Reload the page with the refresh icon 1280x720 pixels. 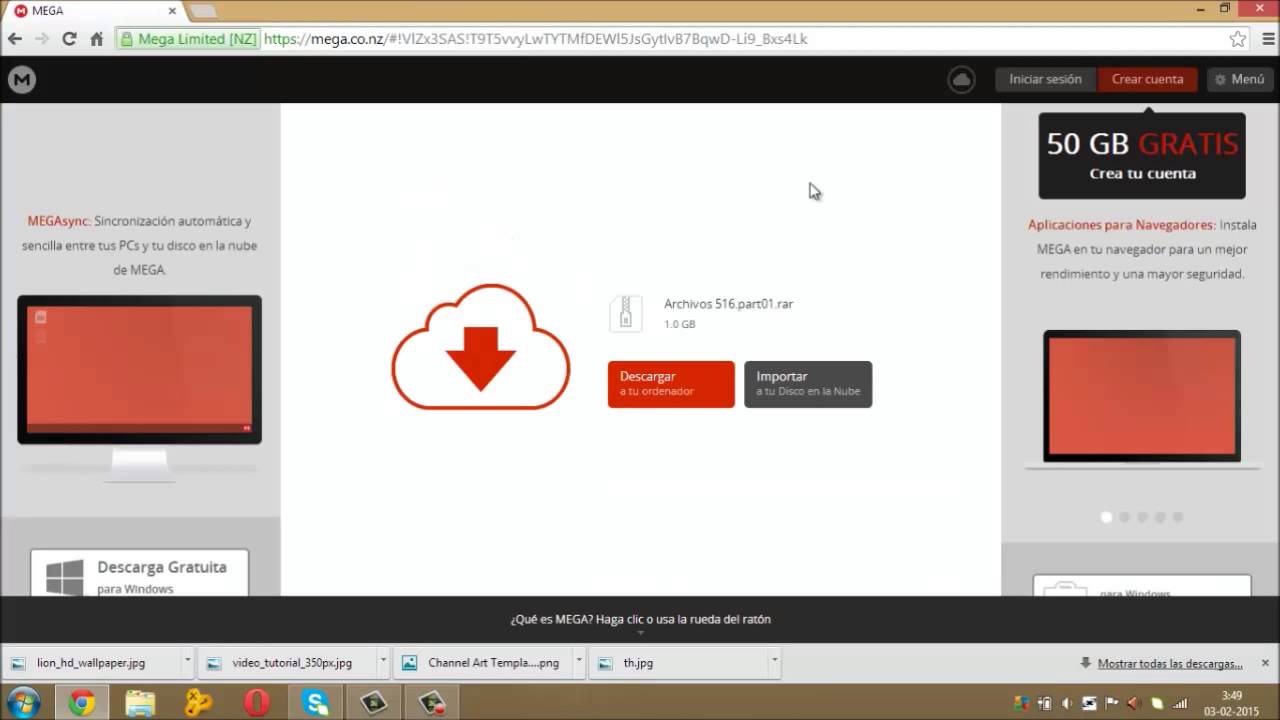(x=69, y=39)
